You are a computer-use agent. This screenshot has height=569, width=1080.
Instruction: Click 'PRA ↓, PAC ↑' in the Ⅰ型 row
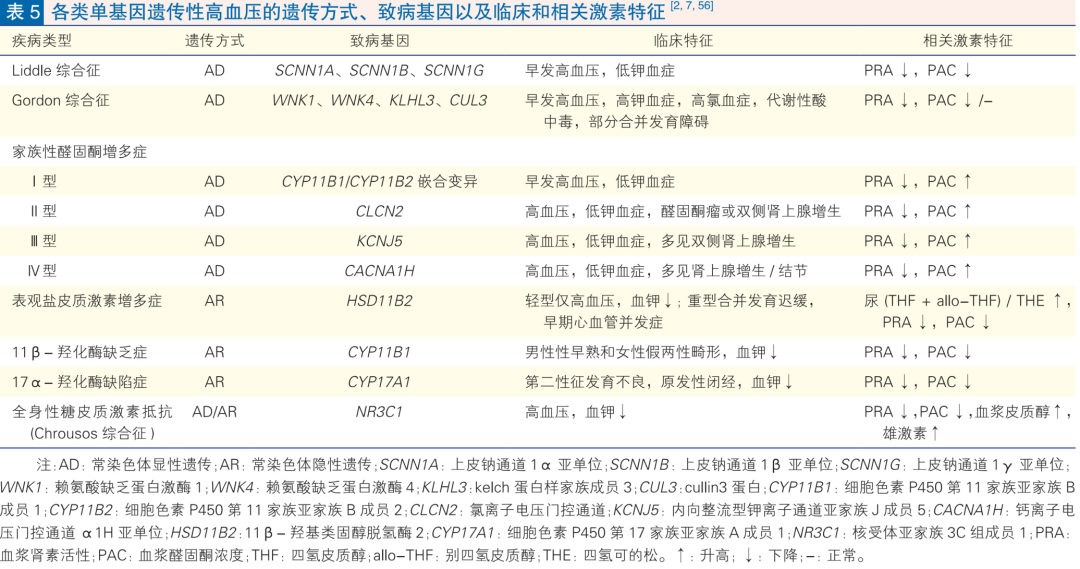(x=918, y=182)
